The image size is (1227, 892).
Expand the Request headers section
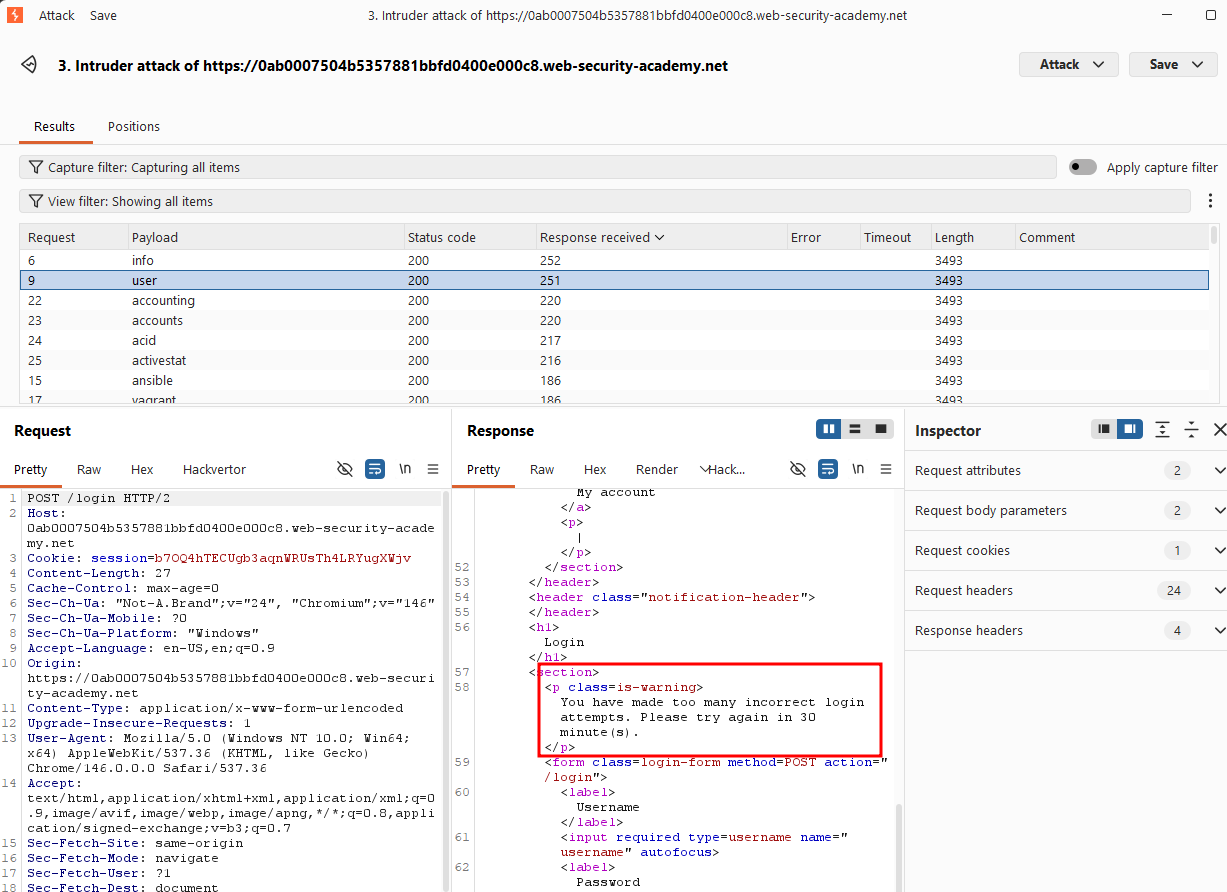coord(1065,590)
